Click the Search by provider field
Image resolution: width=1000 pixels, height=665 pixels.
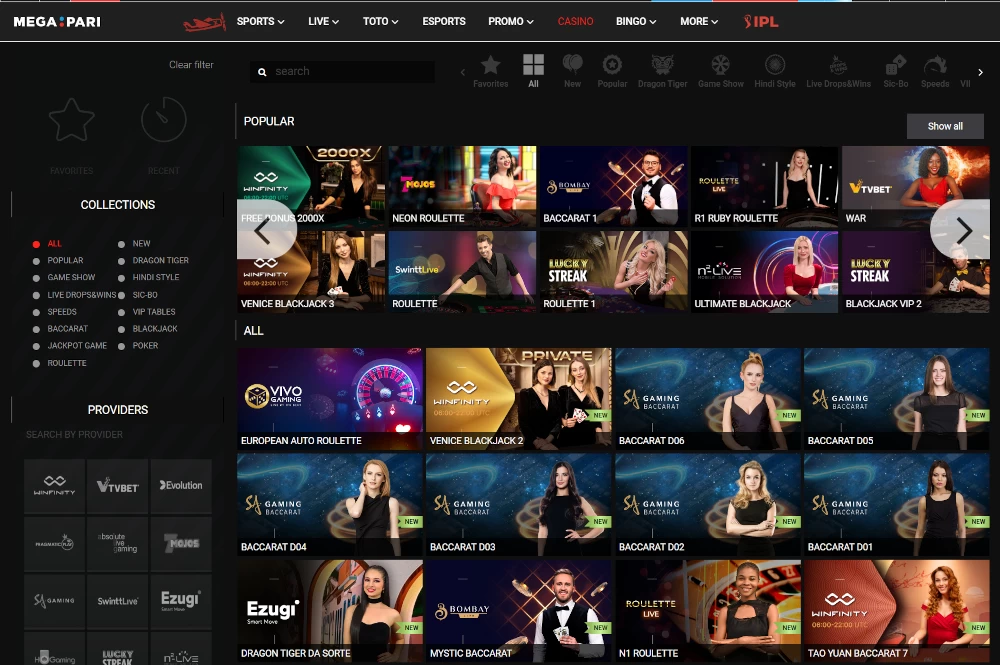pyautogui.click(x=75, y=435)
